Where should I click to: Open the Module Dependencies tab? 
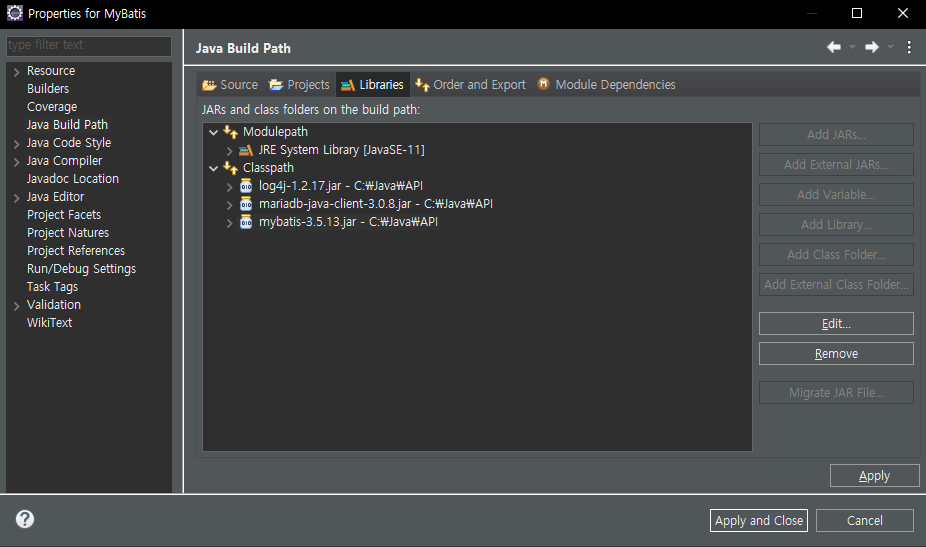[606, 84]
